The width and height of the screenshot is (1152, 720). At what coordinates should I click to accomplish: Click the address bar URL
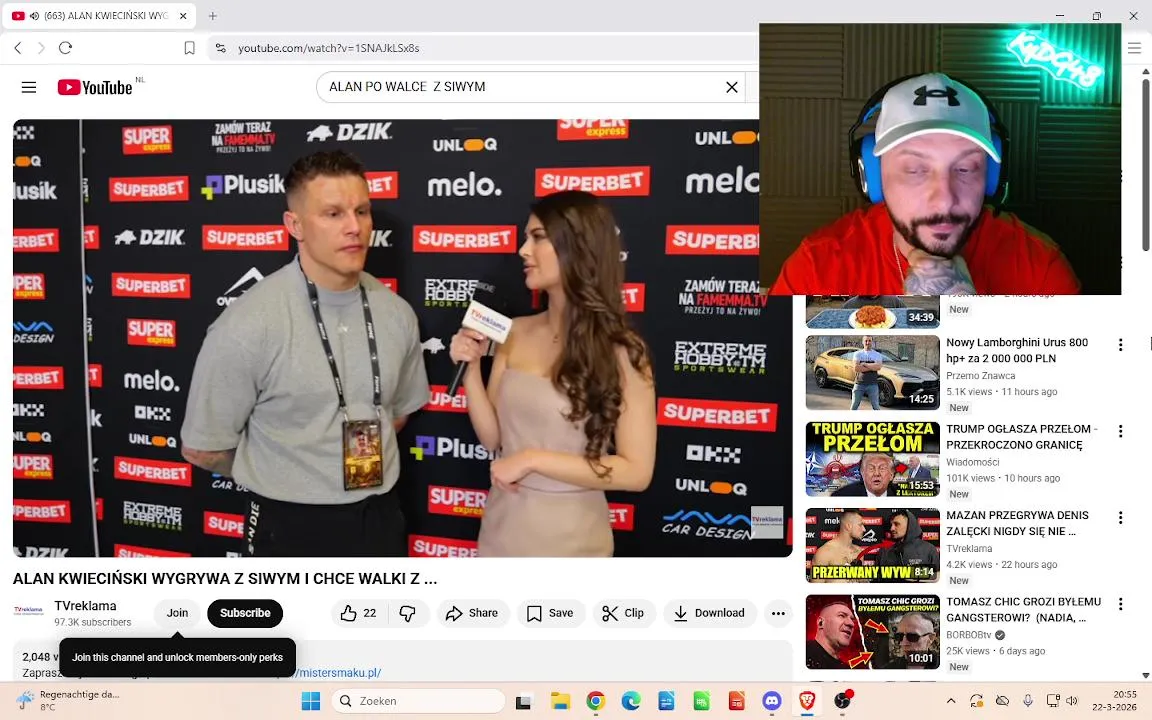(328, 48)
